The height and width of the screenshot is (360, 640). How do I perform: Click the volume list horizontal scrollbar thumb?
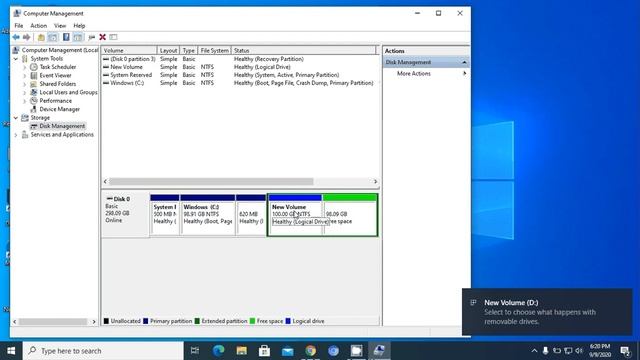211,182
